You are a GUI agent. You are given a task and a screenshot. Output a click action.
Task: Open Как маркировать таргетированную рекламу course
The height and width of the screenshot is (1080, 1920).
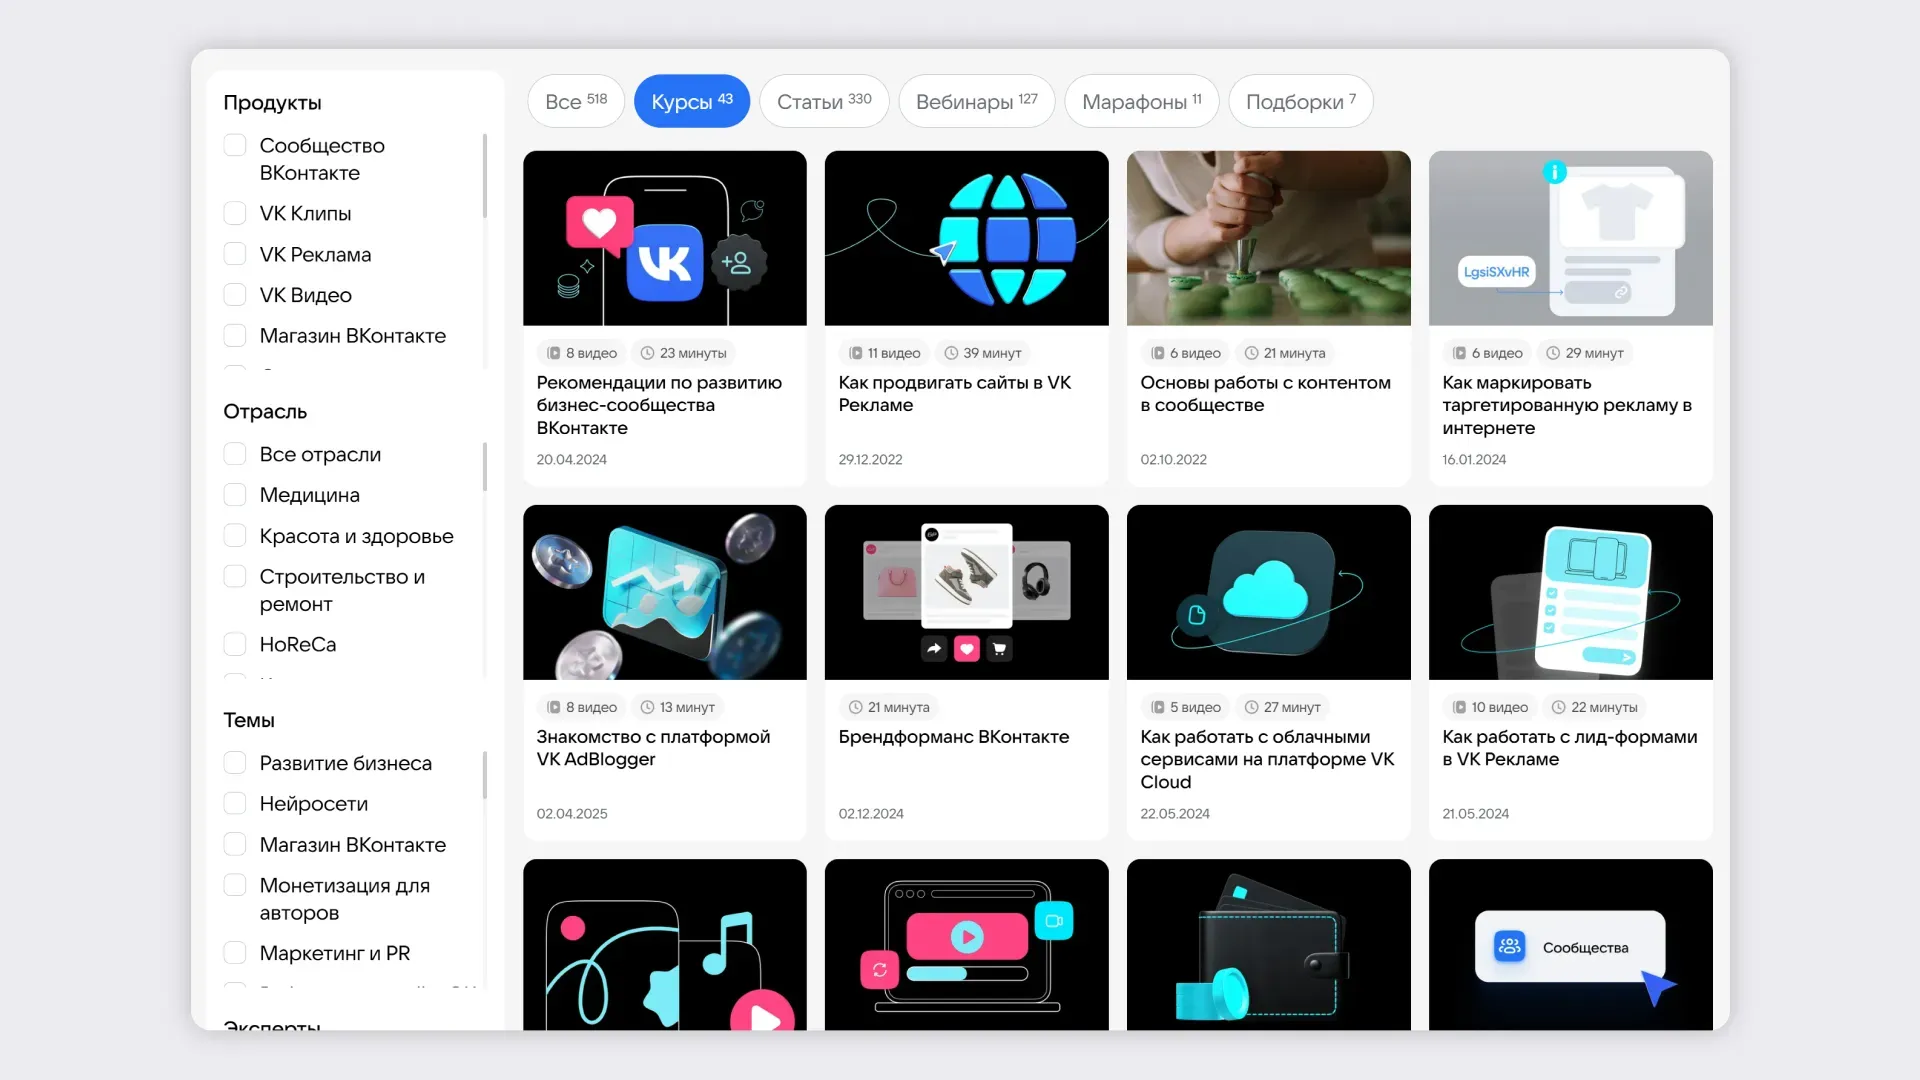[x=1567, y=405]
